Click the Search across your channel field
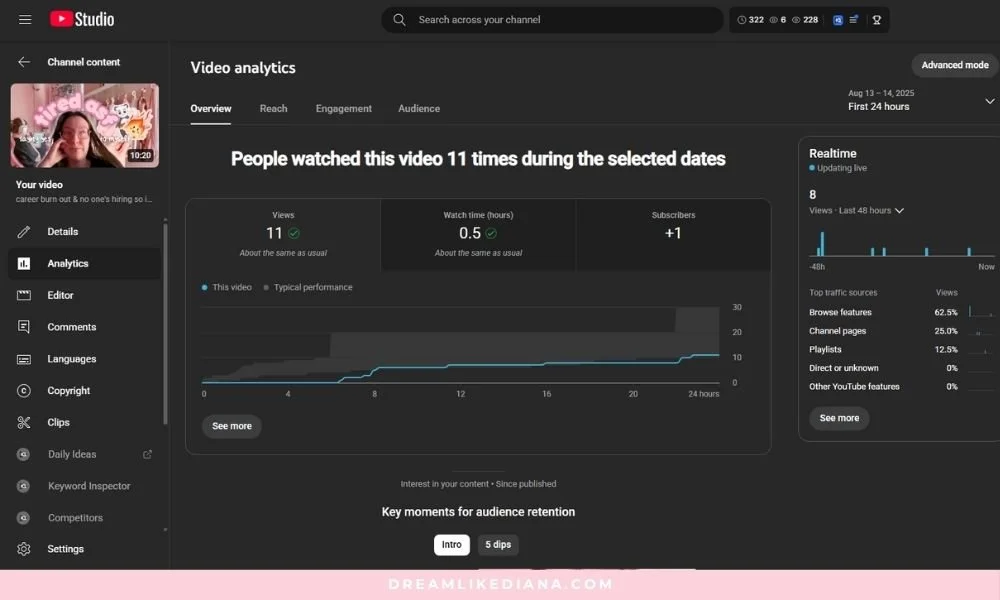 (x=552, y=19)
